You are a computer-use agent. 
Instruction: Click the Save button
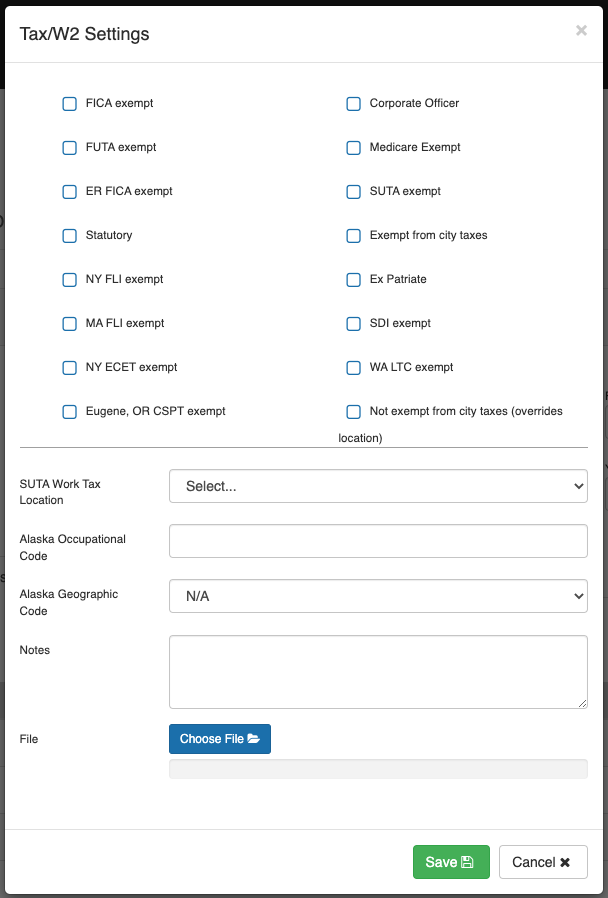tap(451, 862)
